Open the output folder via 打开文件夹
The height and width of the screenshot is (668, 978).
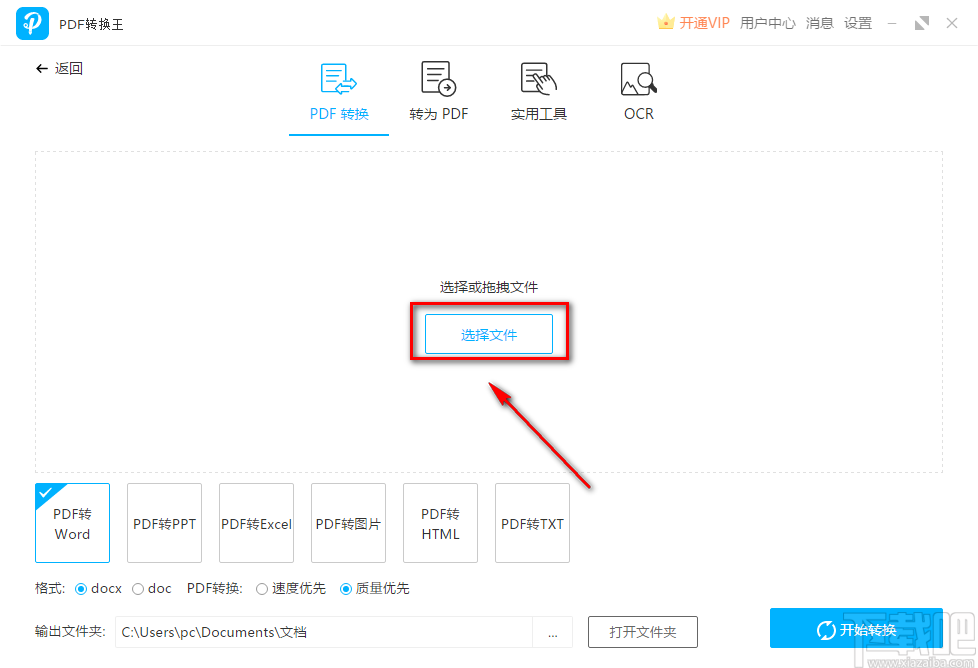(642, 632)
